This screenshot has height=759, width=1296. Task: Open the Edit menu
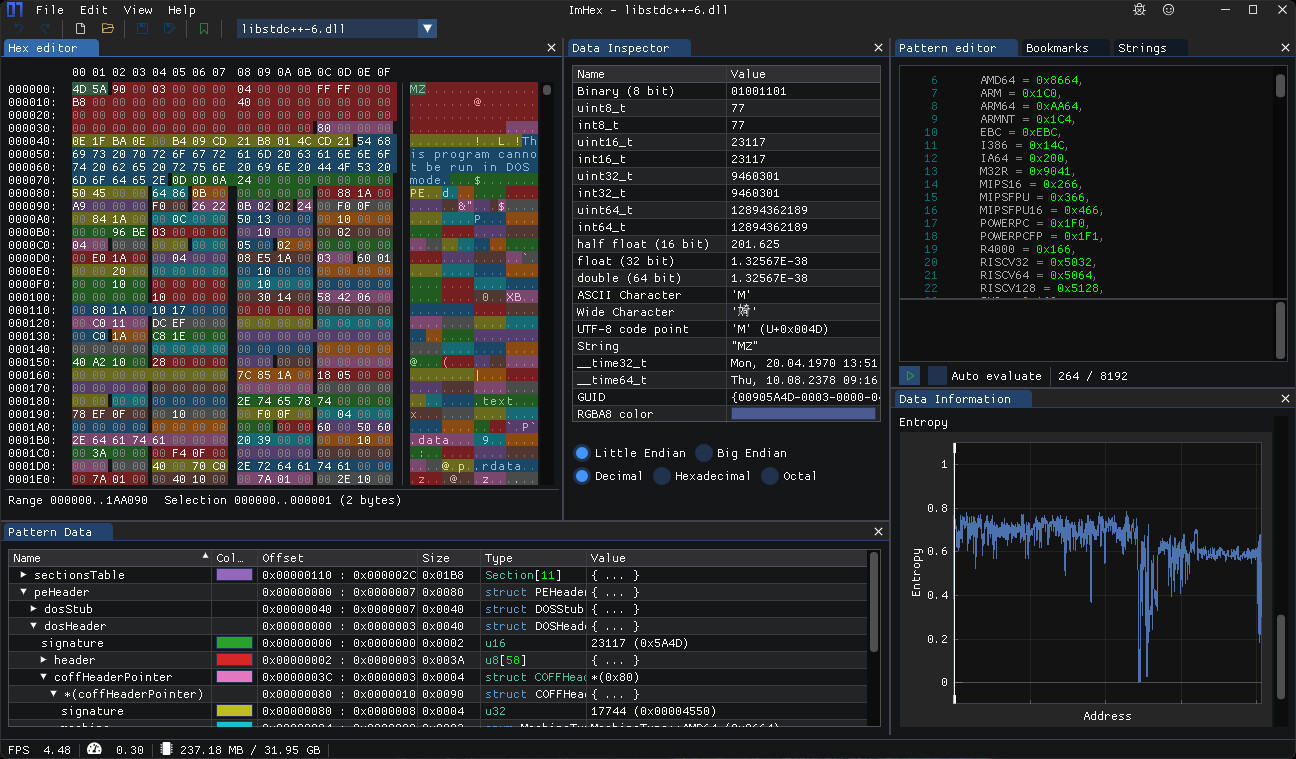(93, 9)
